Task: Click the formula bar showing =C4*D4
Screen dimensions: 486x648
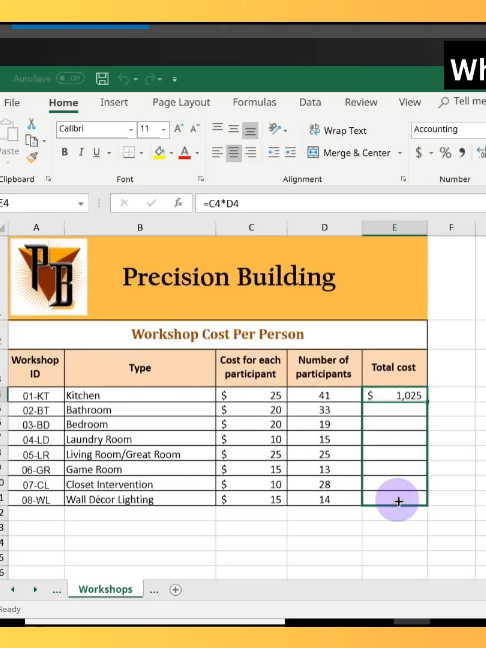Action: [x=341, y=203]
